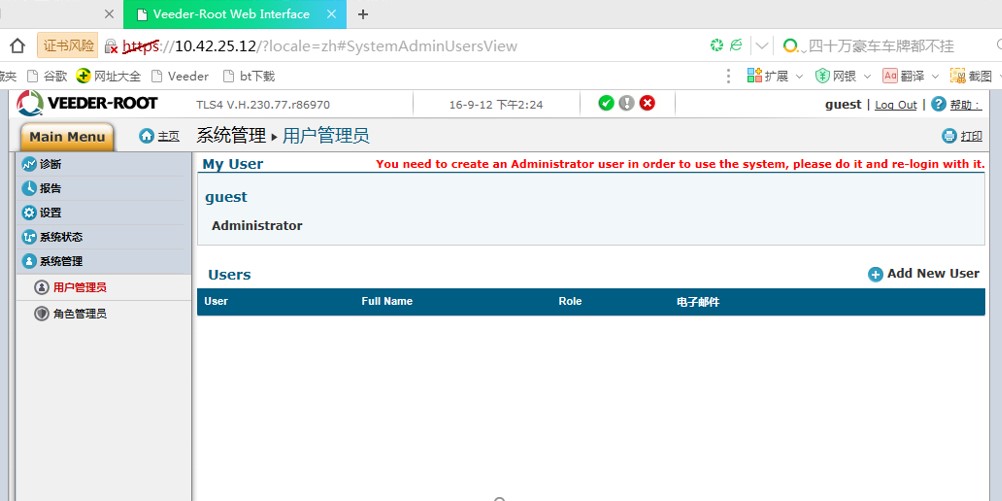Click the home page icon
This screenshot has width=1002, height=501.
[x=147, y=135]
